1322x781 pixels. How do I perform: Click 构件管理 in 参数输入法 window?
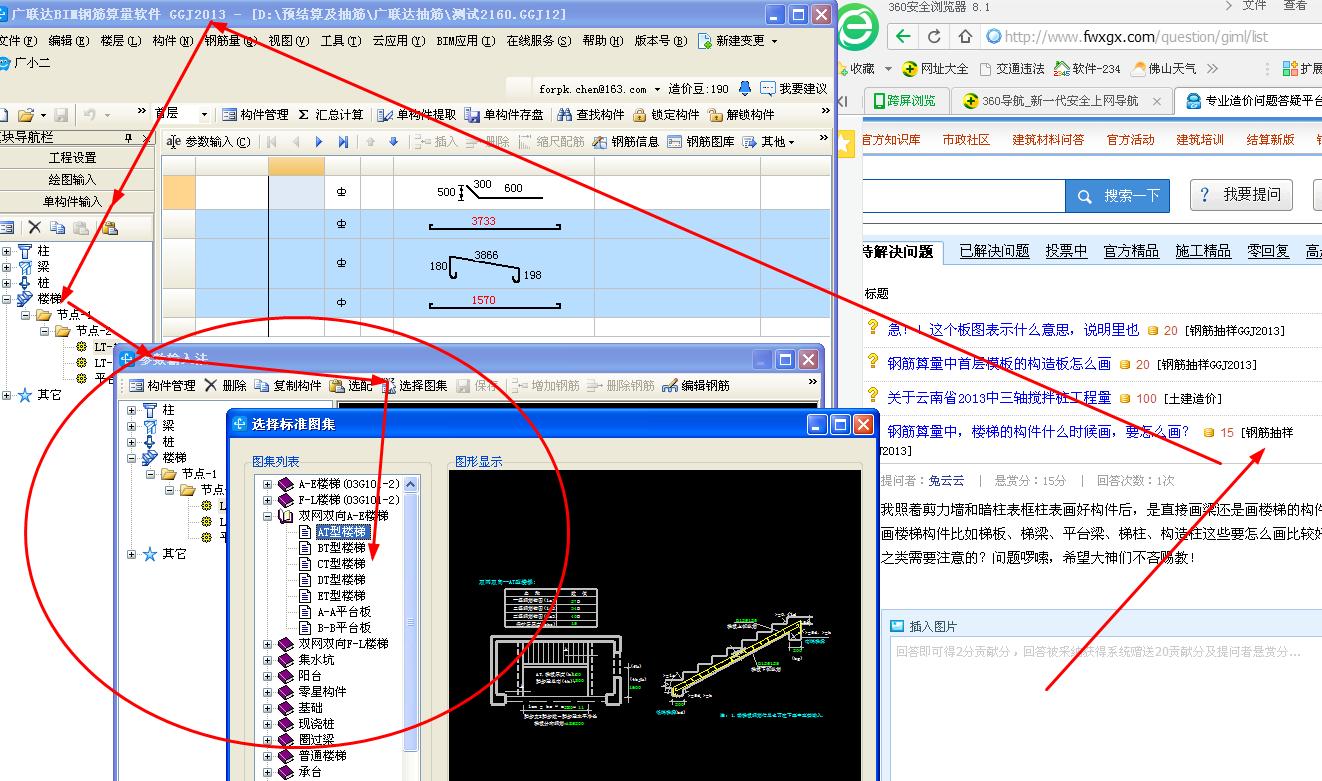point(162,386)
